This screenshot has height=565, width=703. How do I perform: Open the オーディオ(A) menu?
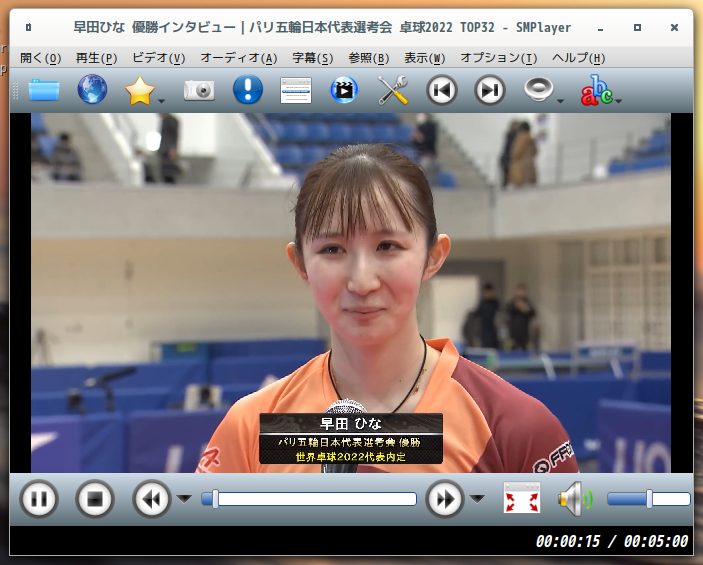(239, 58)
